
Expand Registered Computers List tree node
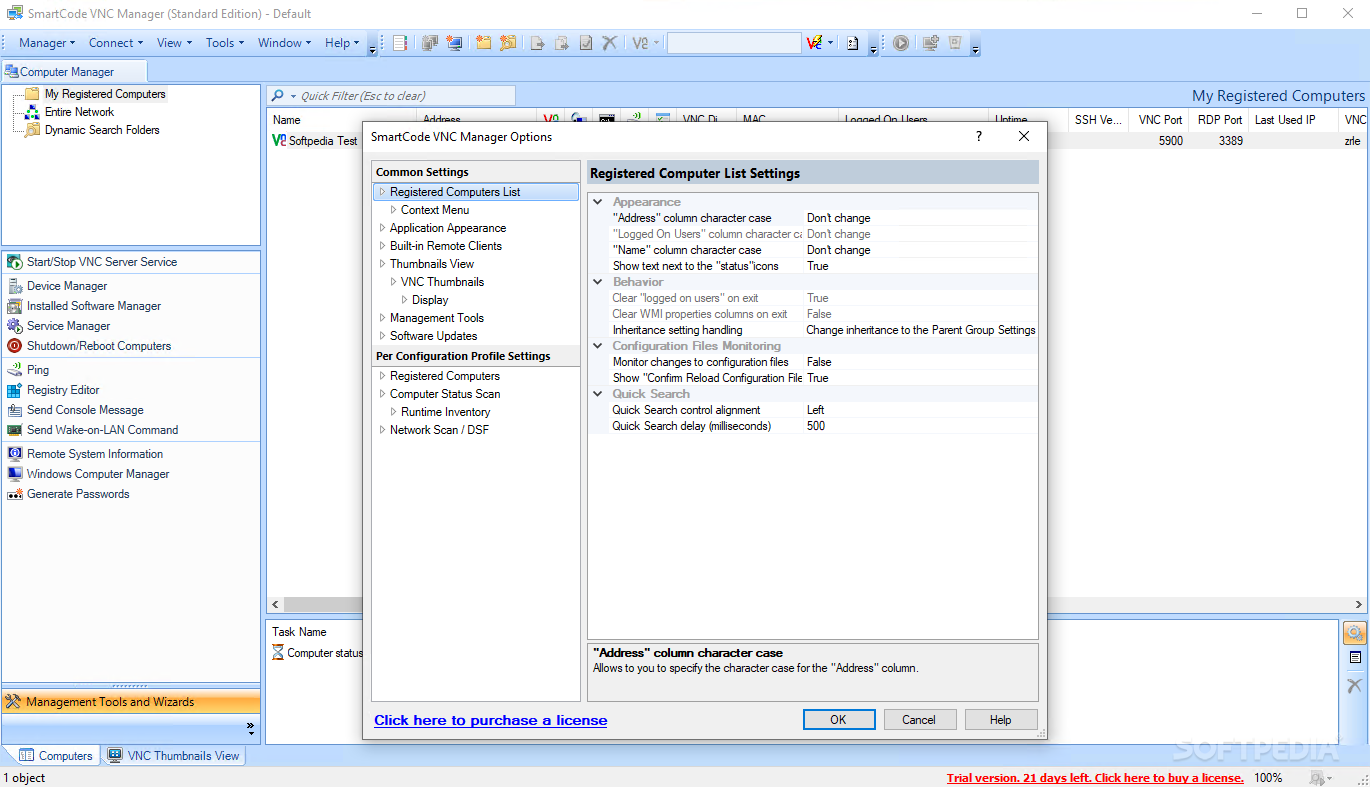point(381,192)
